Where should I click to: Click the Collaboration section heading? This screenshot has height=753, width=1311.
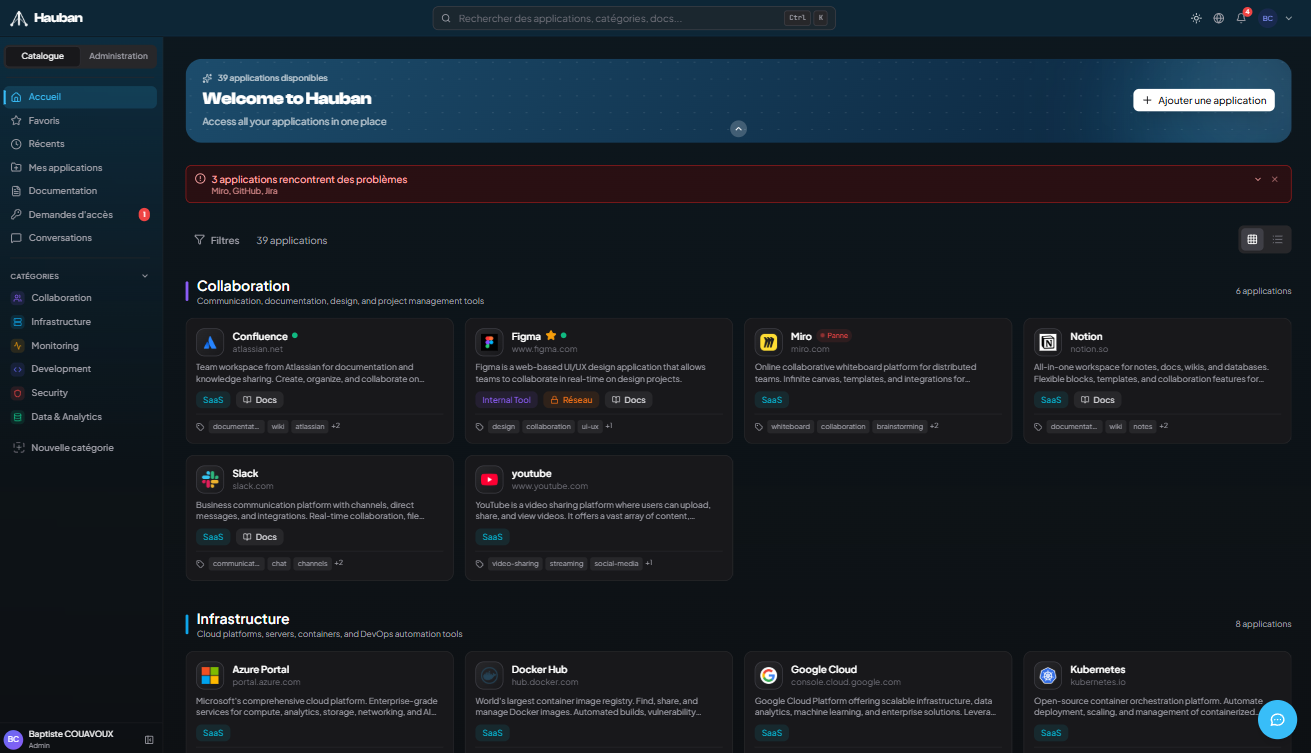tap(243, 286)
